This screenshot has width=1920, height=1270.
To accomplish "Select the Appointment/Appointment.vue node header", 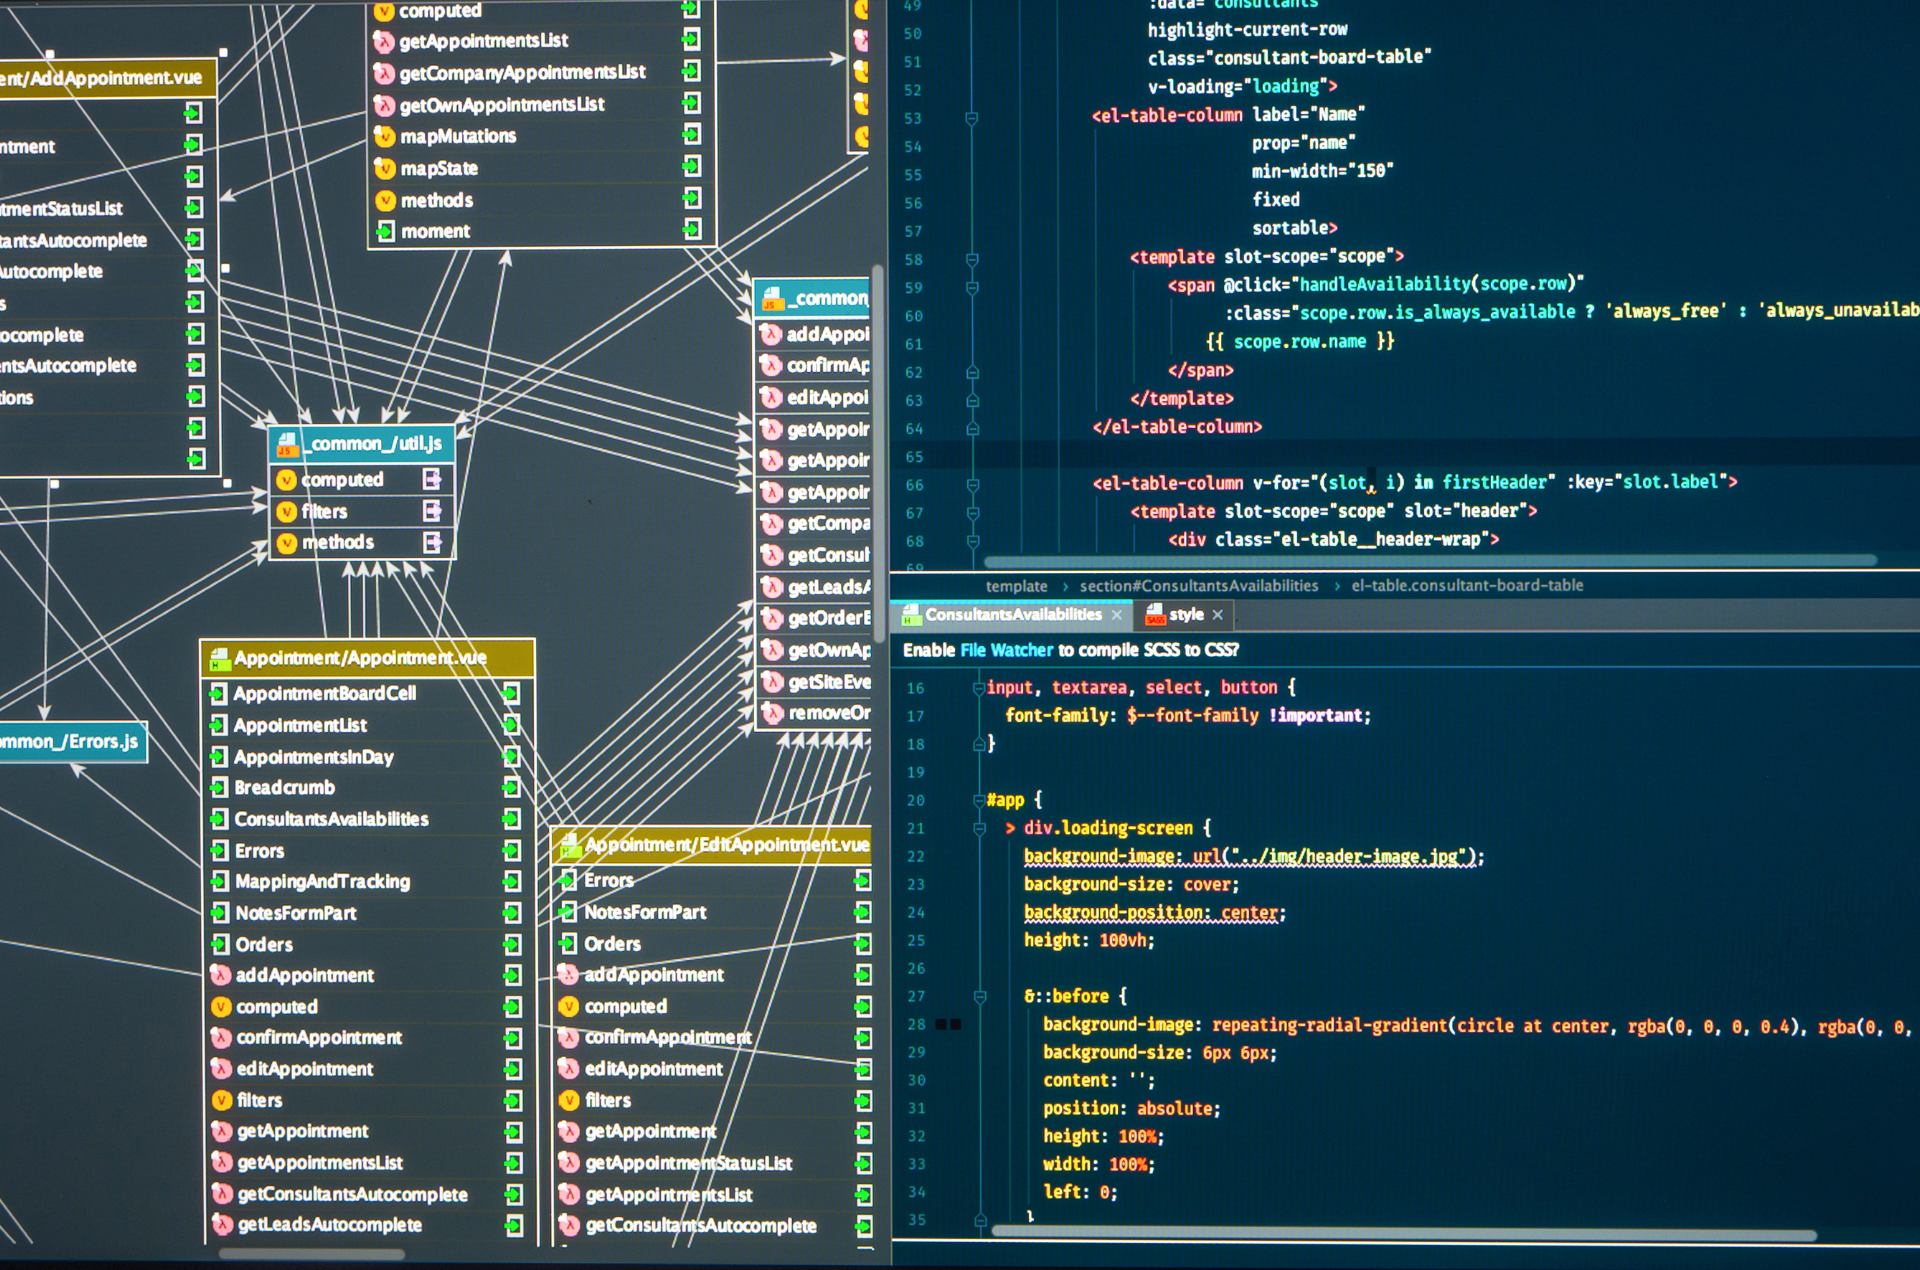I will pyautogui.click(x=367, y=658).
